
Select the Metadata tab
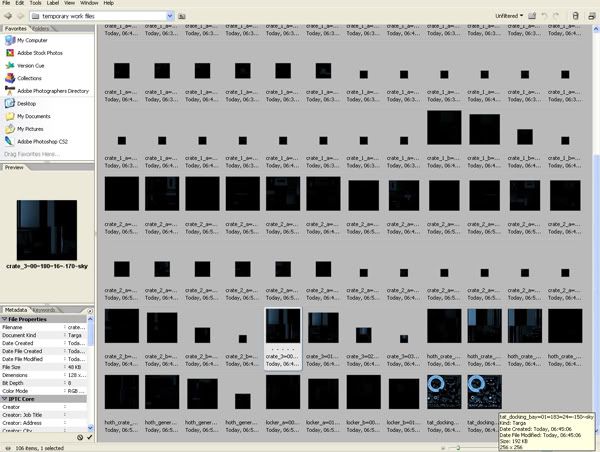16,310
